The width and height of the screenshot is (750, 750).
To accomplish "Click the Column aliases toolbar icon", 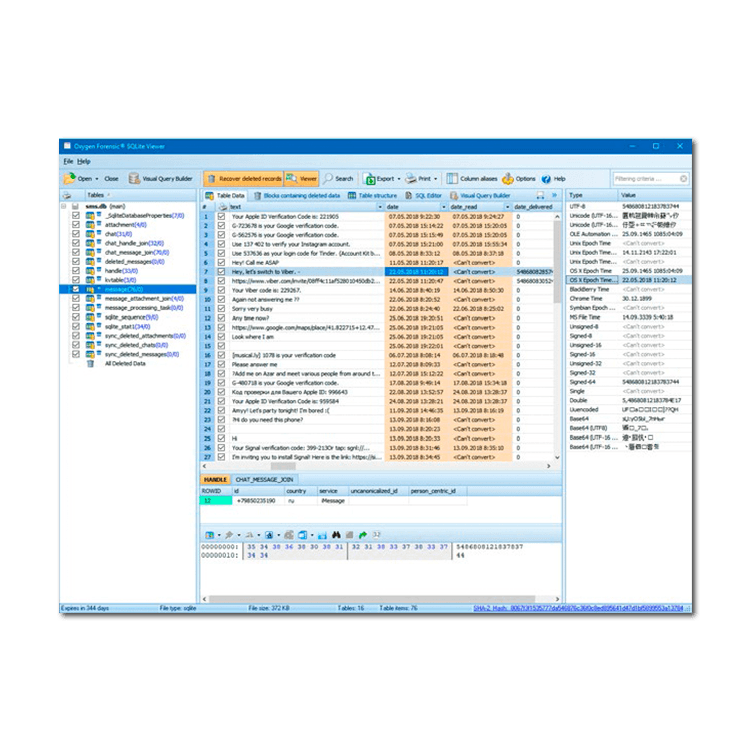I will [453, 179].
